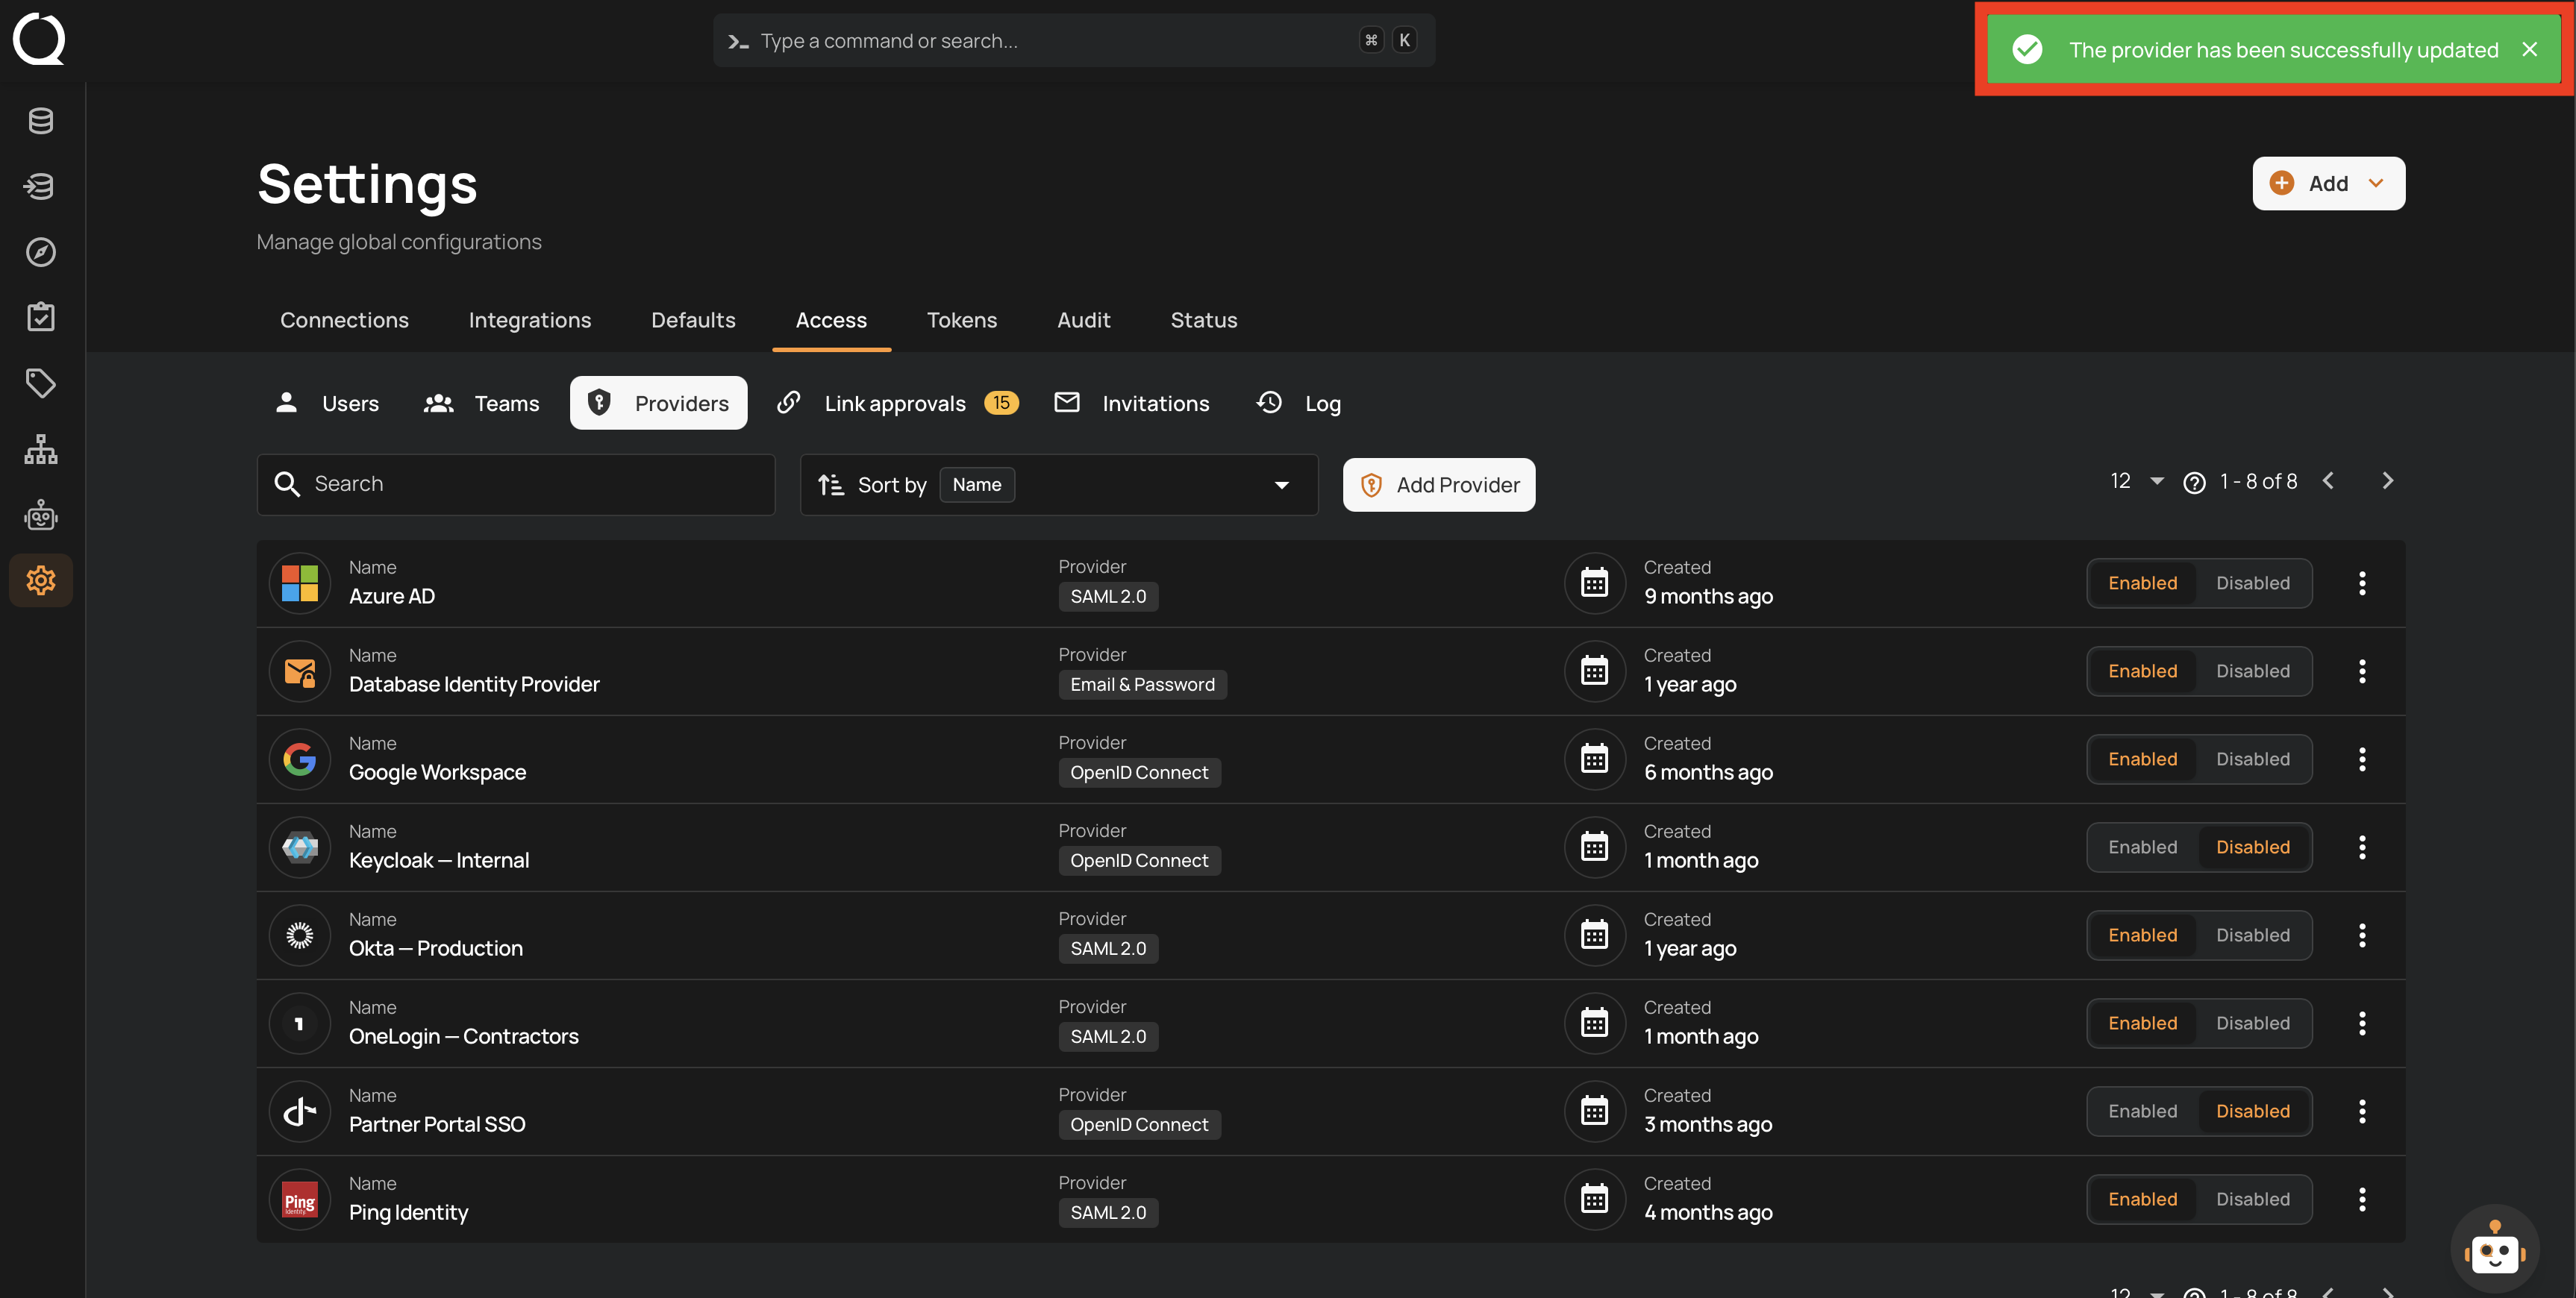Screen dimensions: 2576x1298
Task: Switch to the Tokens tab
Action: pos(962,320)
